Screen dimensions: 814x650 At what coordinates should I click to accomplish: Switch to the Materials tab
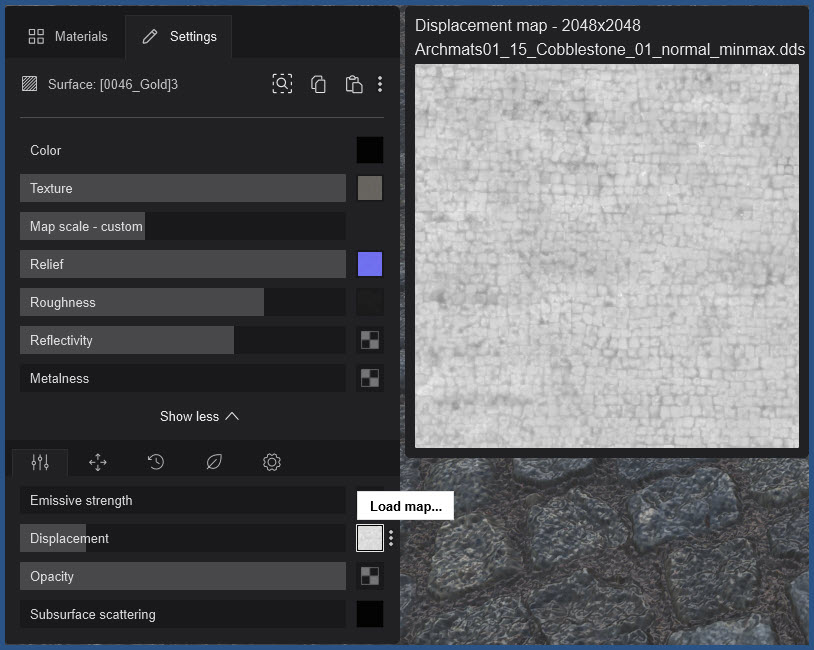point(67,36)
